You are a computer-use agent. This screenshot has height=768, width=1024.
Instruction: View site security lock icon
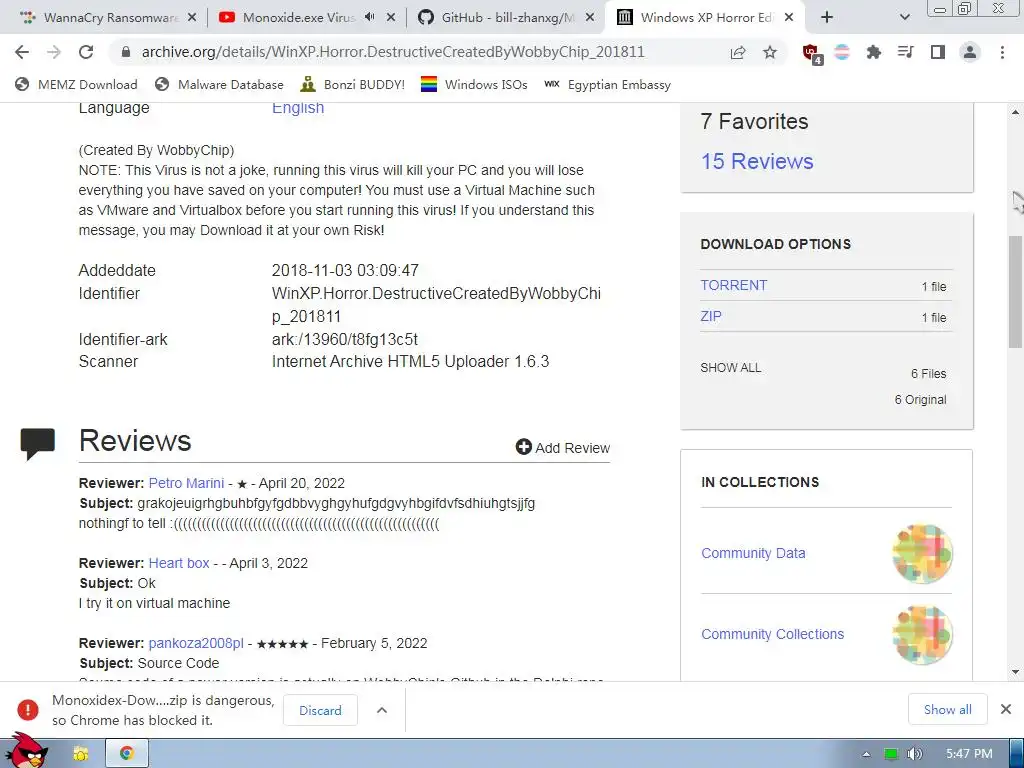pyautogui.click(x=126, y=52)
